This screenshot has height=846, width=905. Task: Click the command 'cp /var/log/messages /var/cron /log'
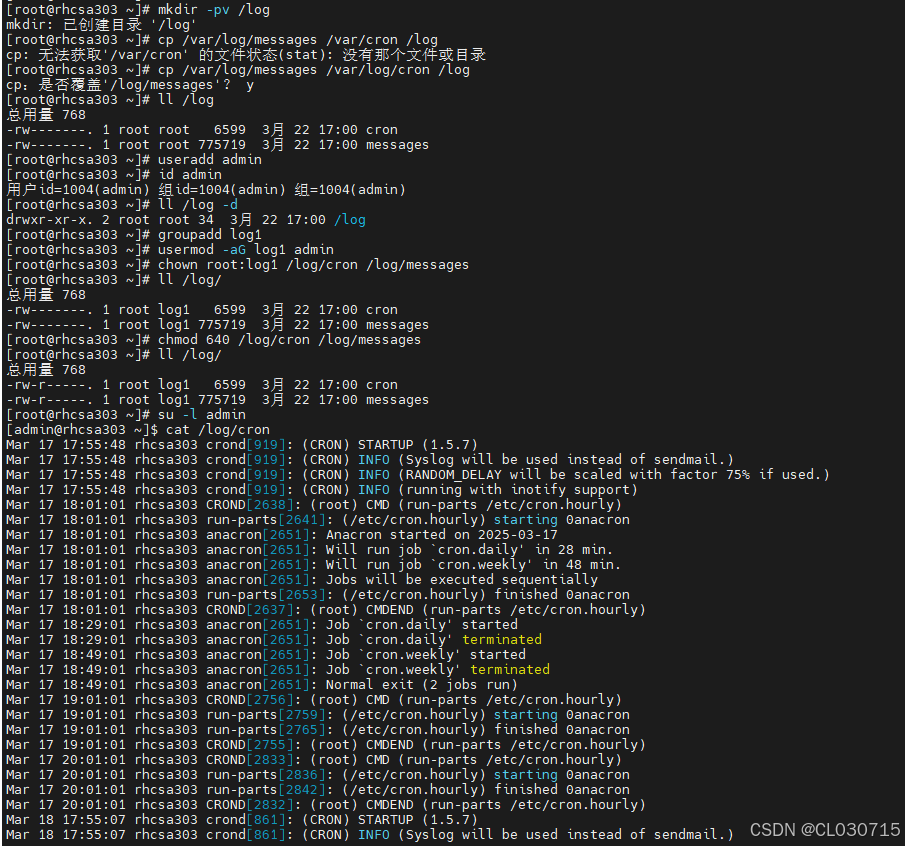(222, 40)
